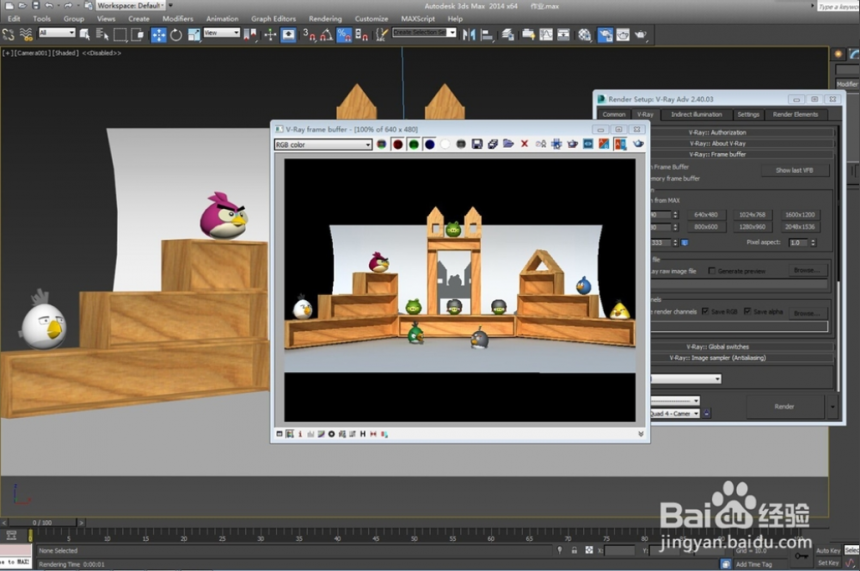Click the 0 / 100 time slider
The height and width of the screenshot is (571, 860).
[42, 523]
